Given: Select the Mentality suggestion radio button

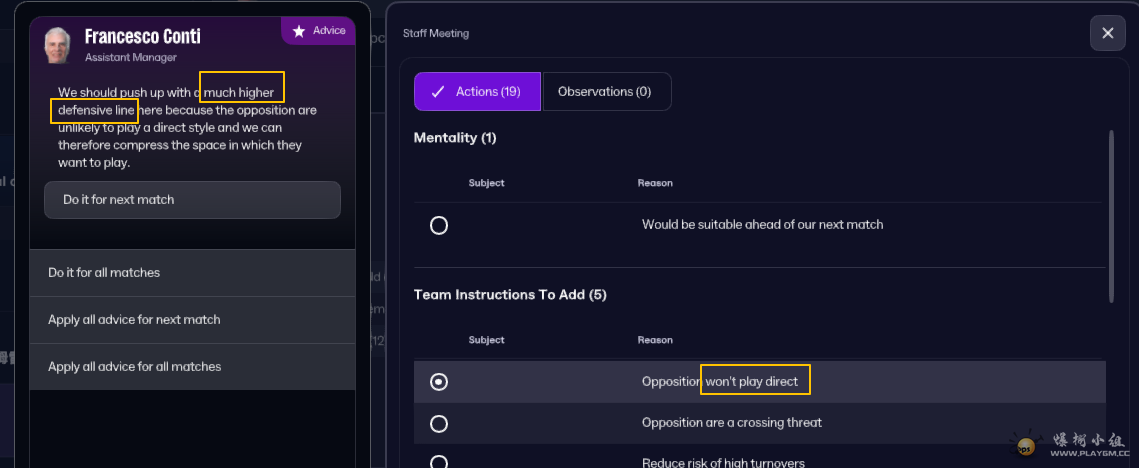Looking at the screenshot, I should (x=439, y=225).
